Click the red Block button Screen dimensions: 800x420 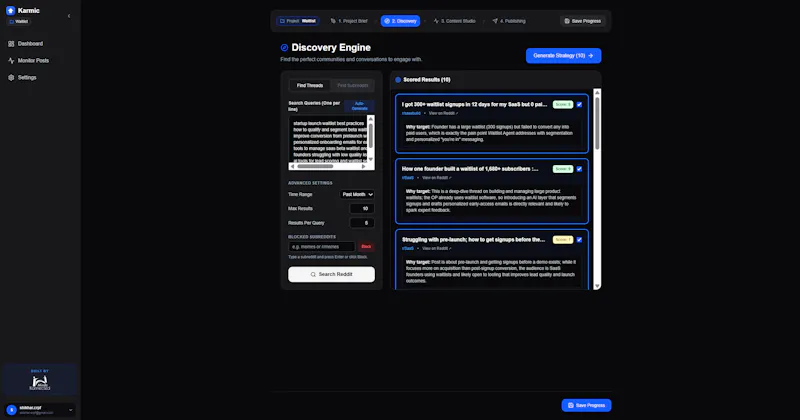pos(366,246)
